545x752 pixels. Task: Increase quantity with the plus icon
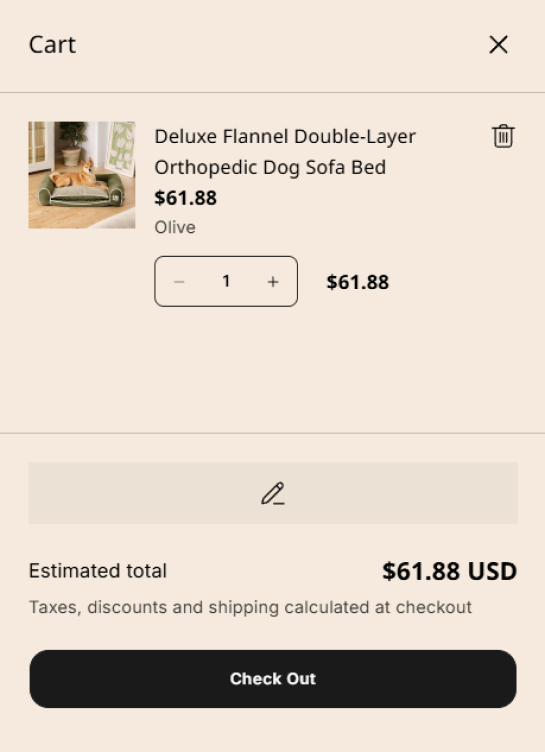coord(272,282)
